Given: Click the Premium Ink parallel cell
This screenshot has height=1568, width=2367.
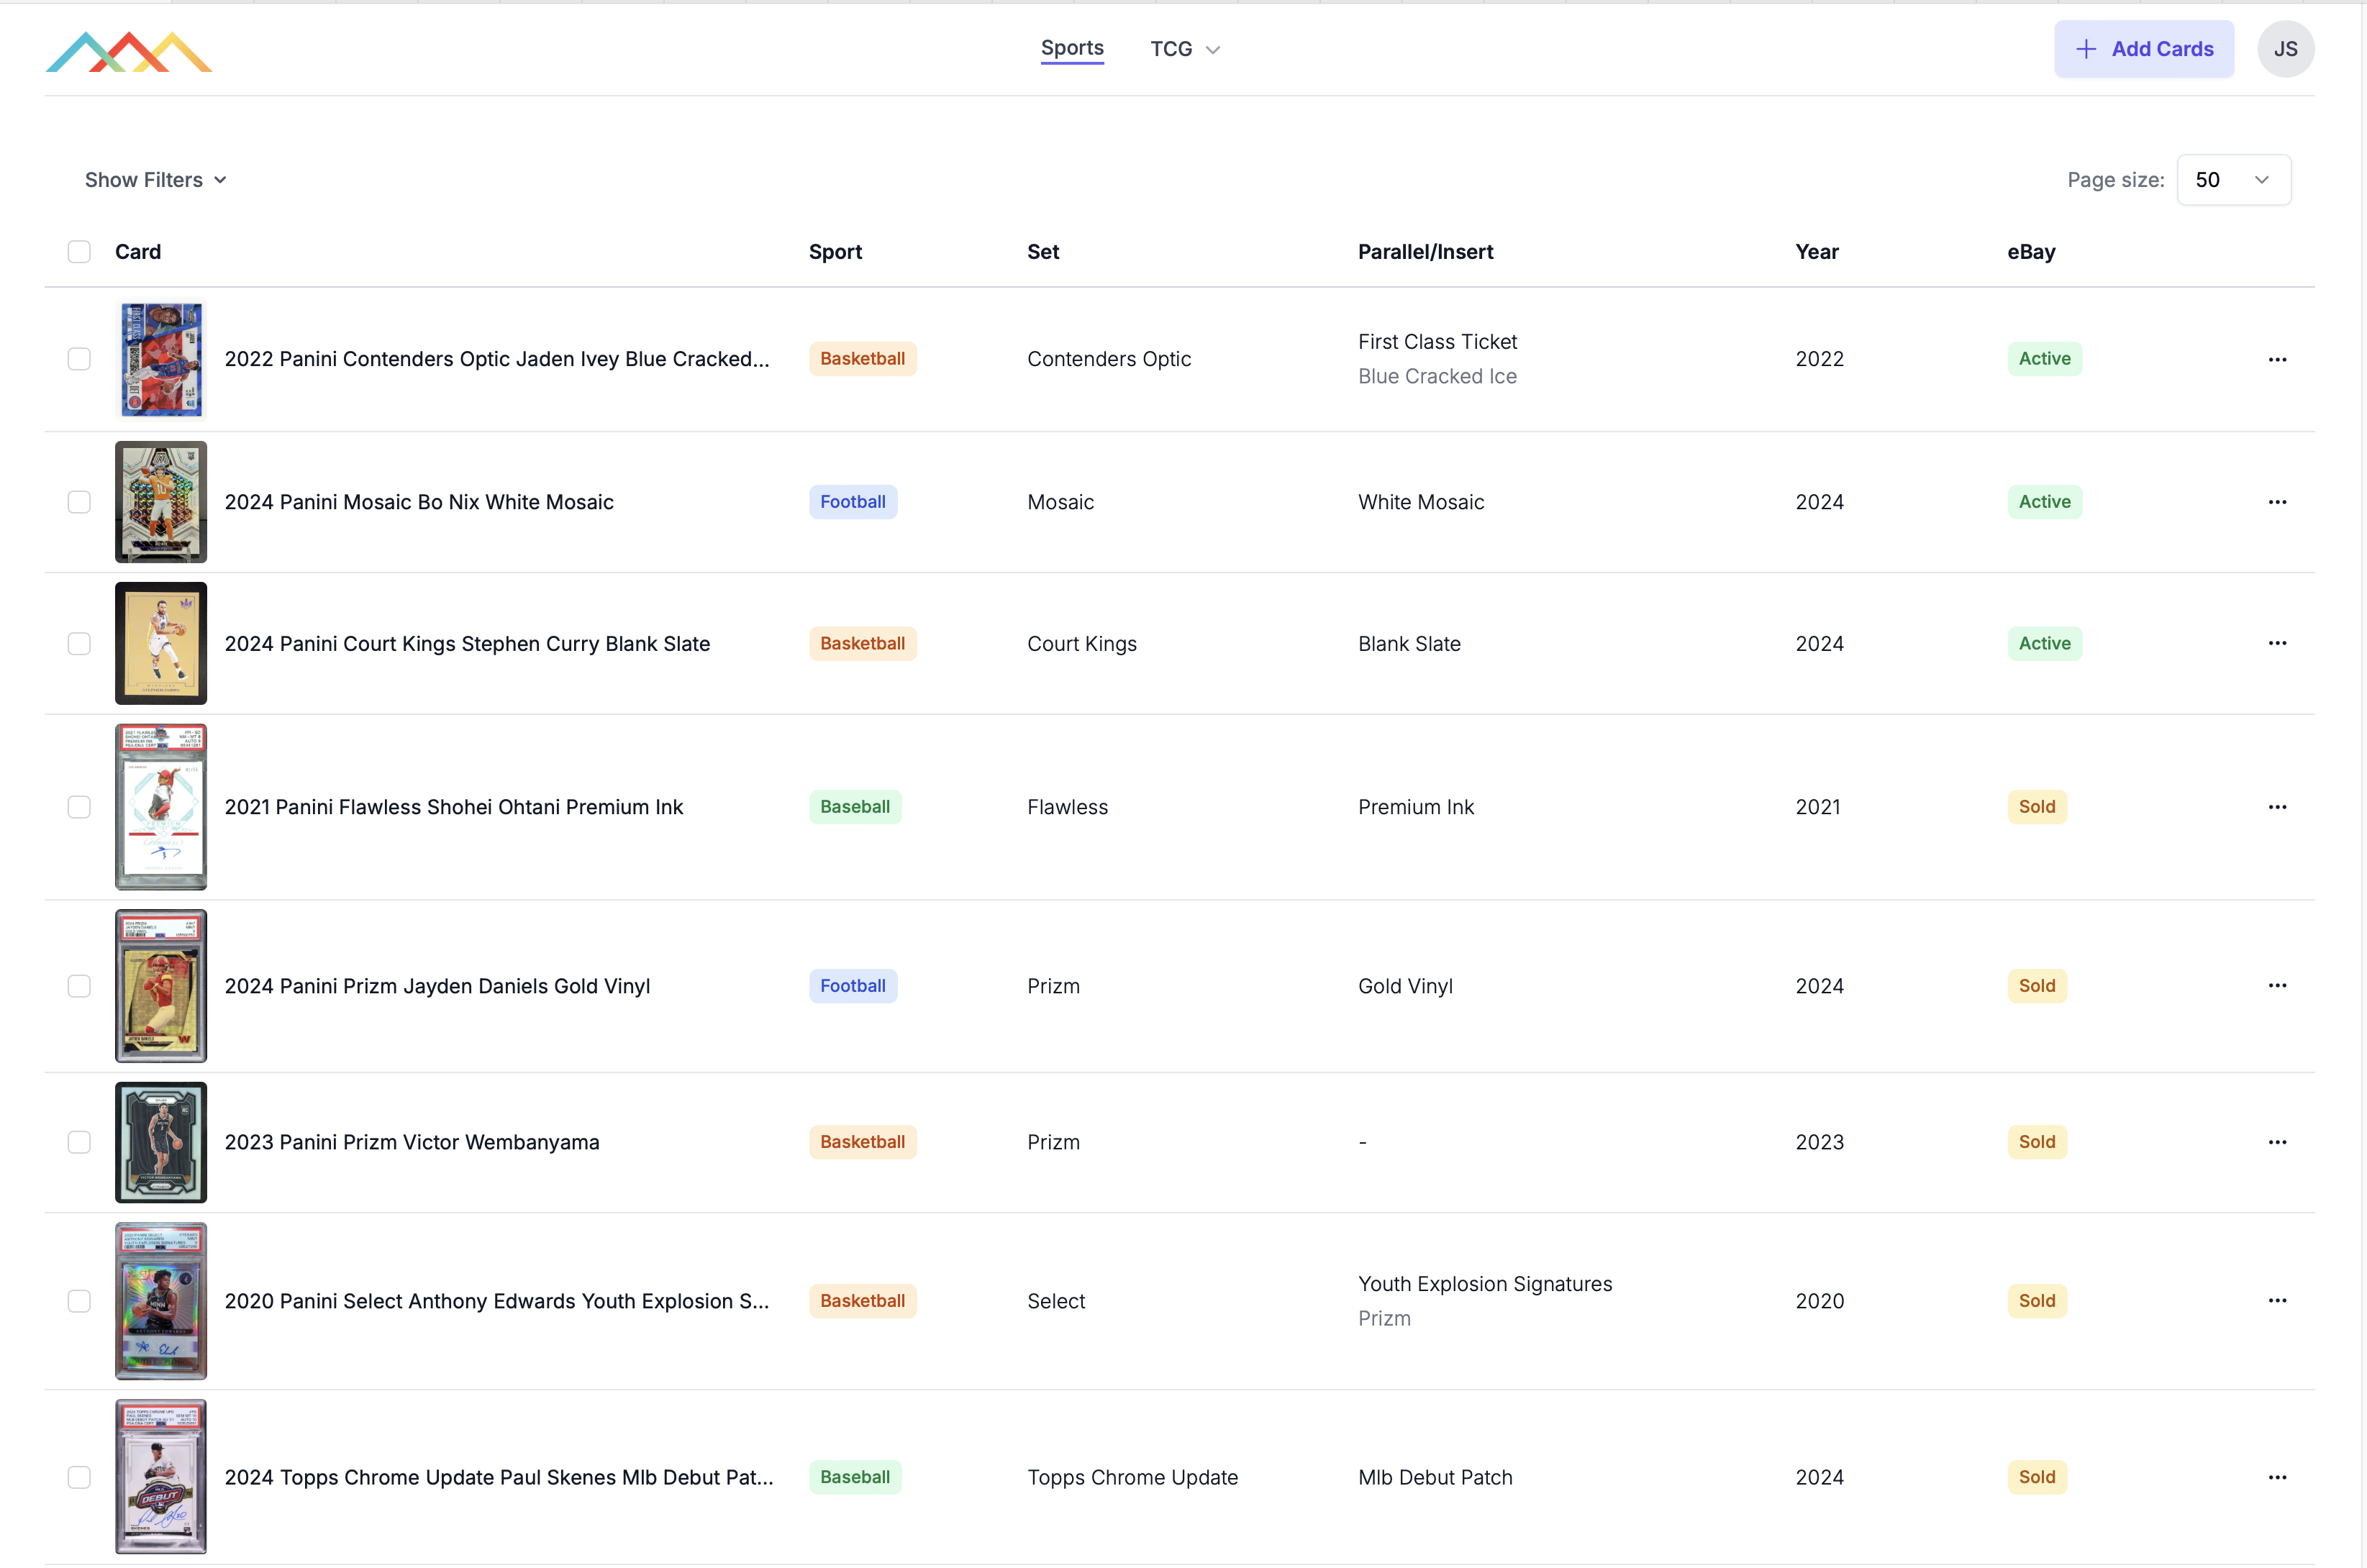Looking at the screenshot, I should pos(1416,807).
